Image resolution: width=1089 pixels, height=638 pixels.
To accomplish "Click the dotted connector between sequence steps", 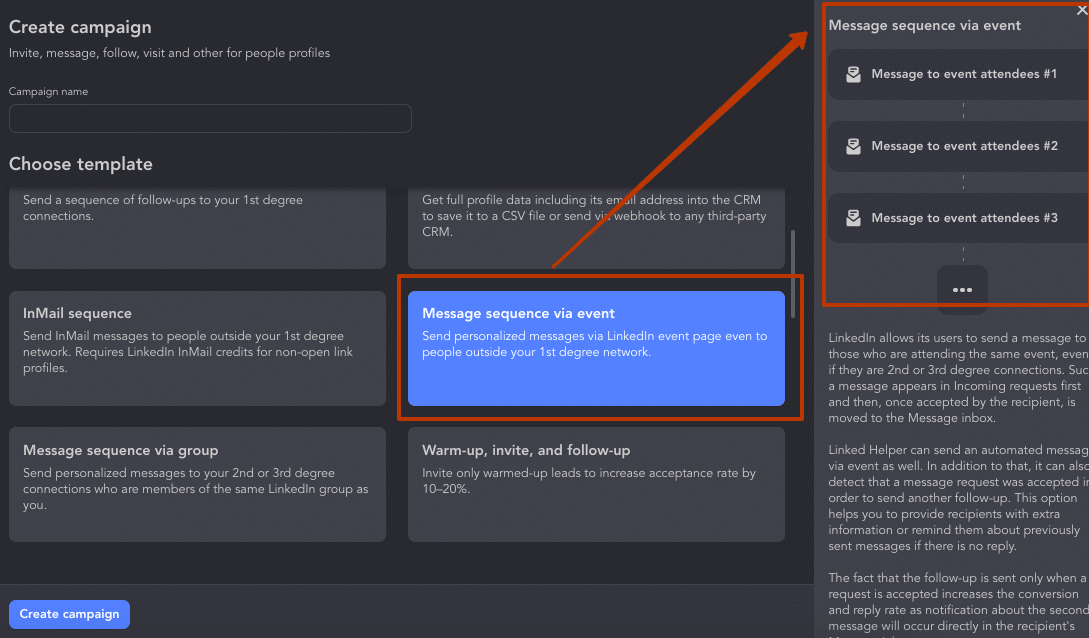I will pyautogui.click(x=963, y=110).
